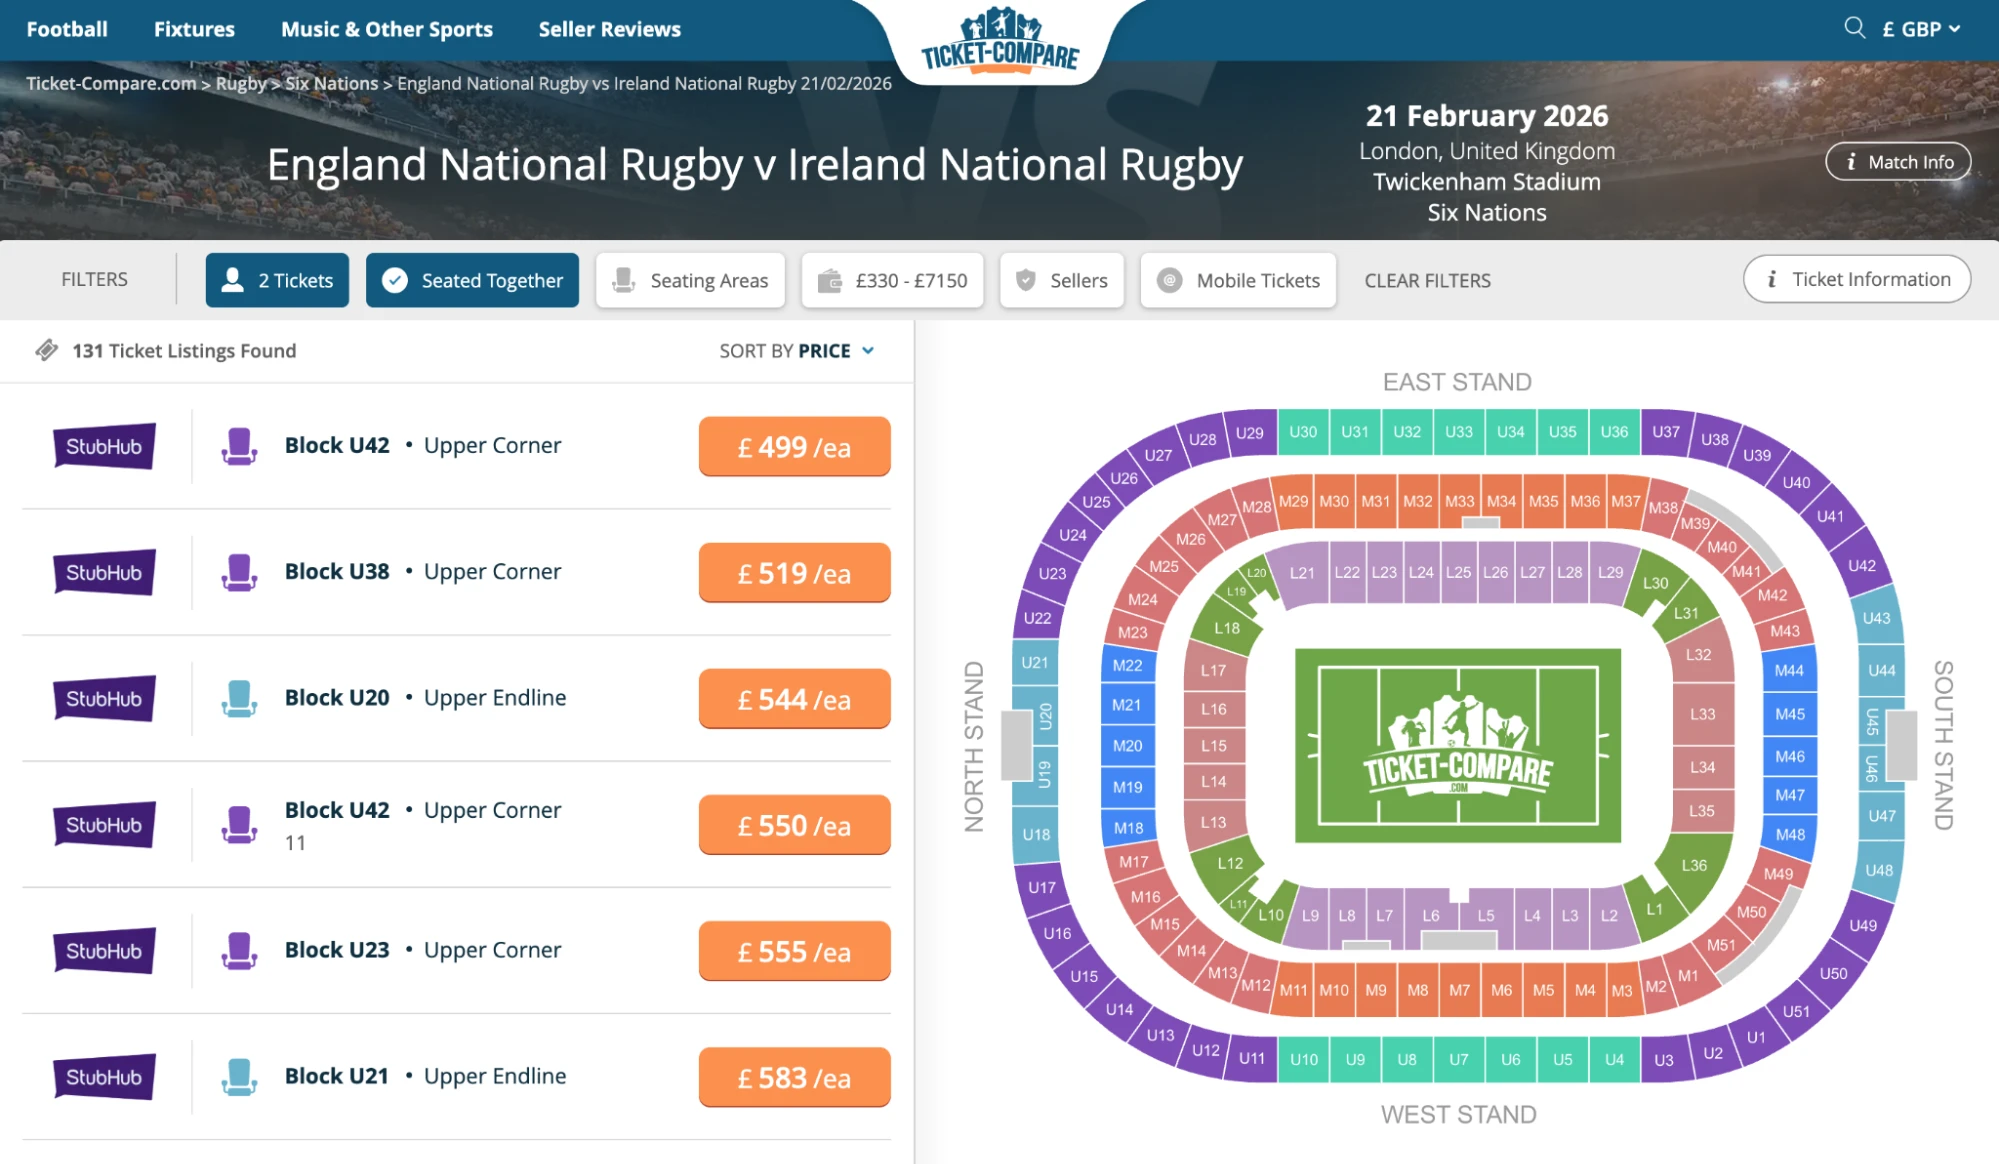The image size is (1999, 1165).
Task: Follow the Six Nations breadcrumb link
Action: [331, 83]
